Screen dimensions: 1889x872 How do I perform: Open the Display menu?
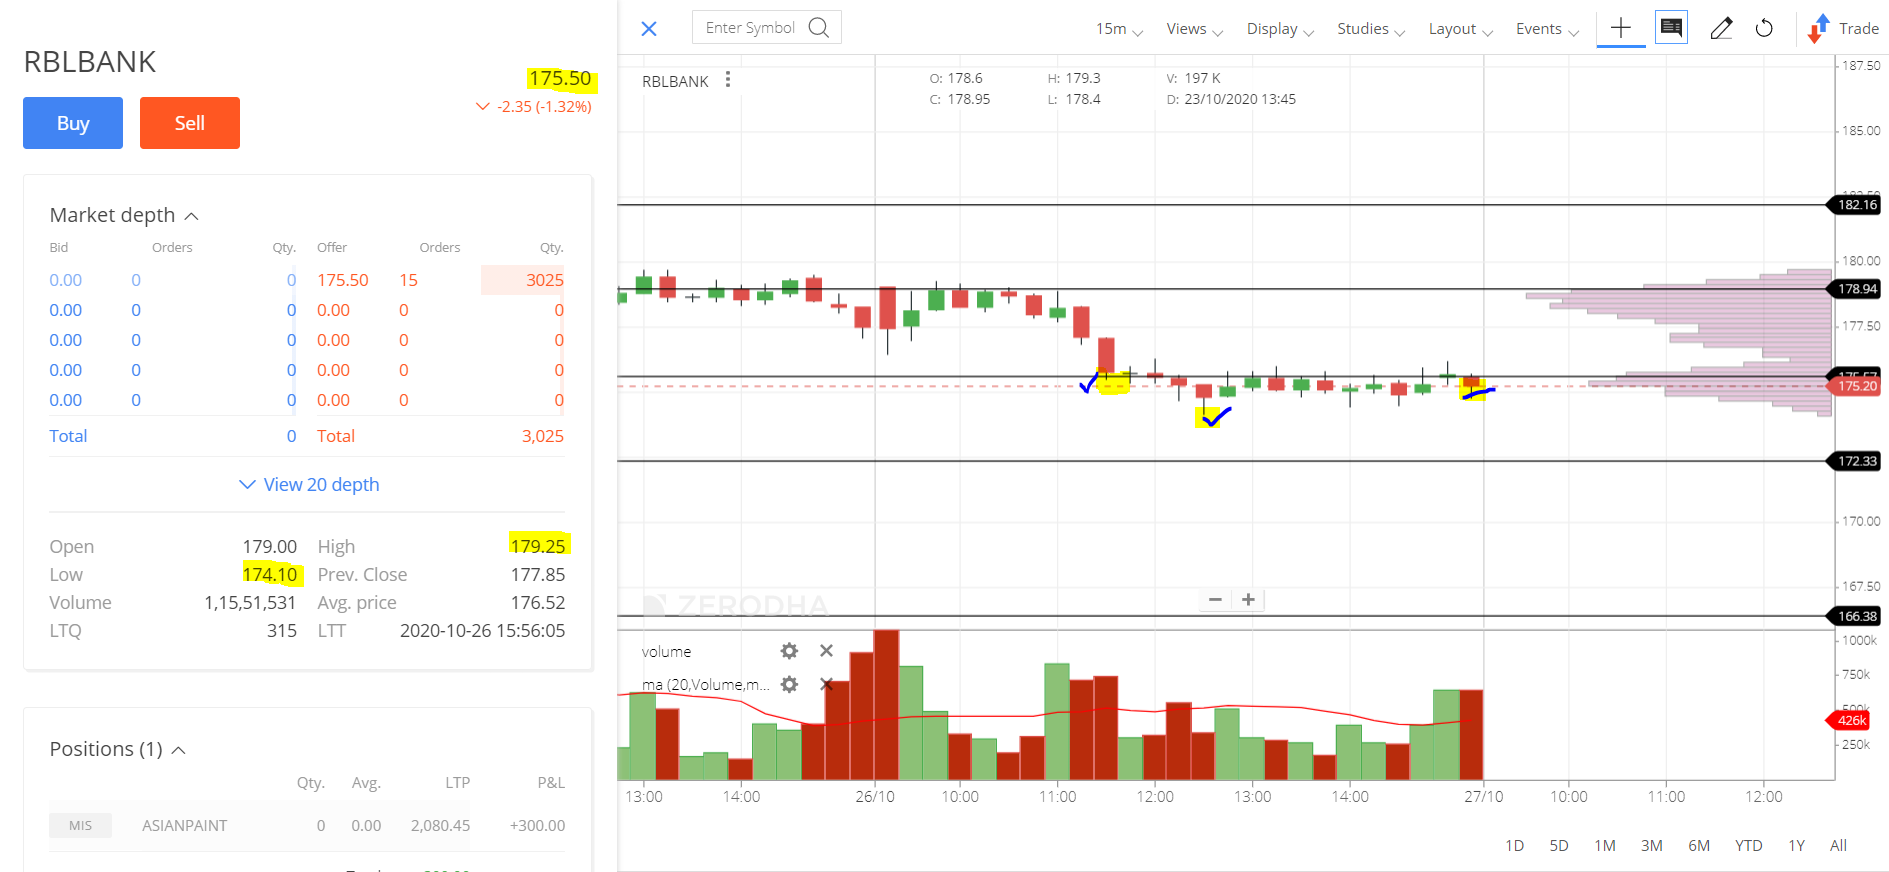tap(1280, 29)
